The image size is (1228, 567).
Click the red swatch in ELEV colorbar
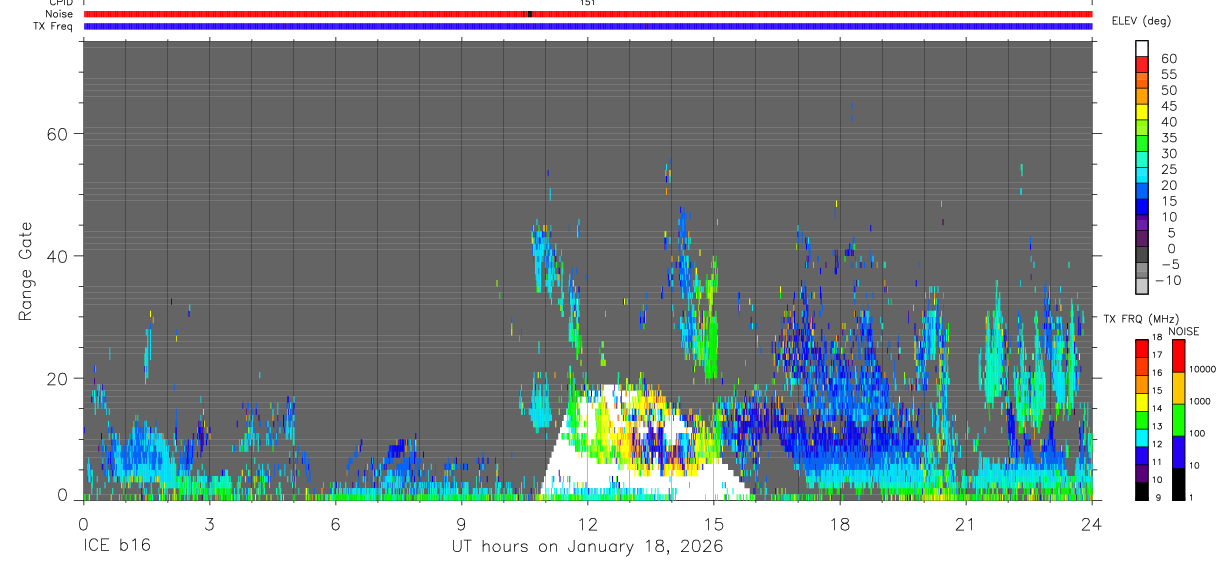1142,64
